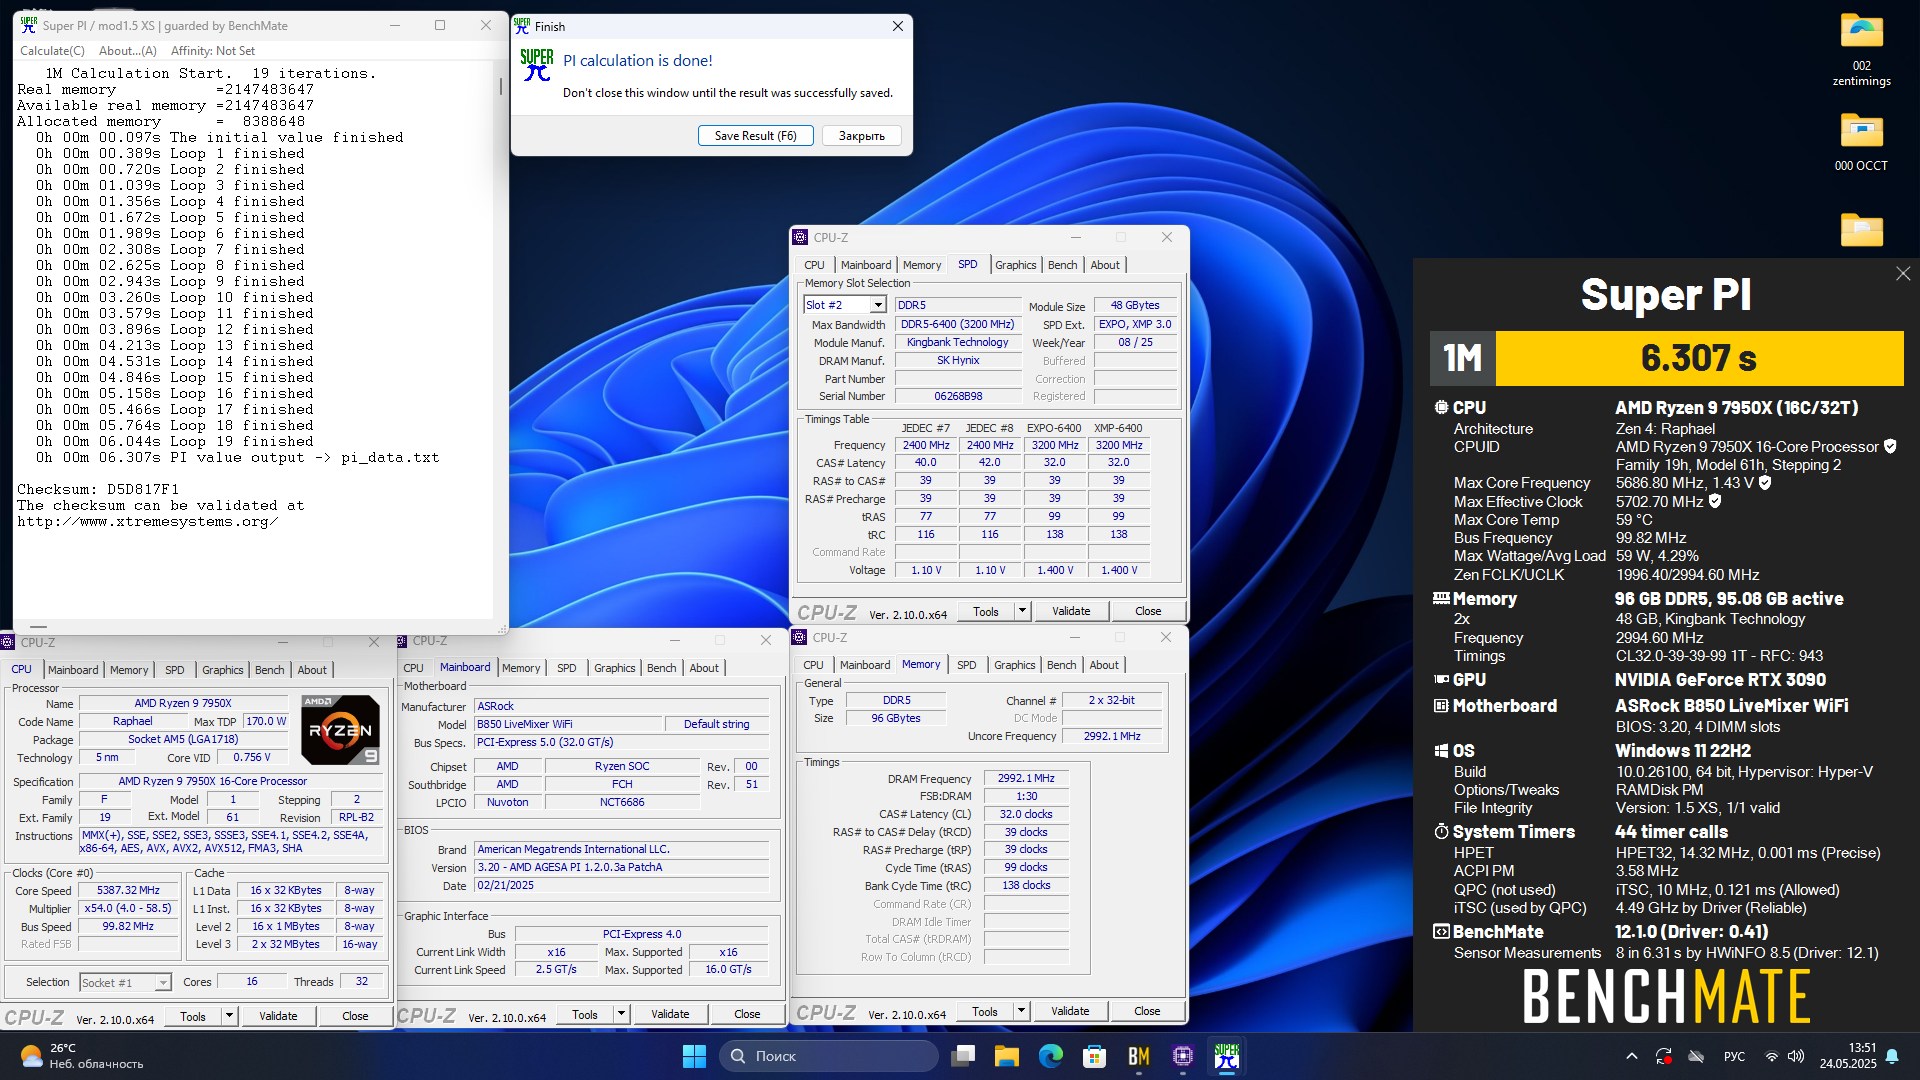This screenshot has width=1920, height=1080.
Task: Expand the Slot #2 memory slot dropdown
Action: tap(878, 305)
